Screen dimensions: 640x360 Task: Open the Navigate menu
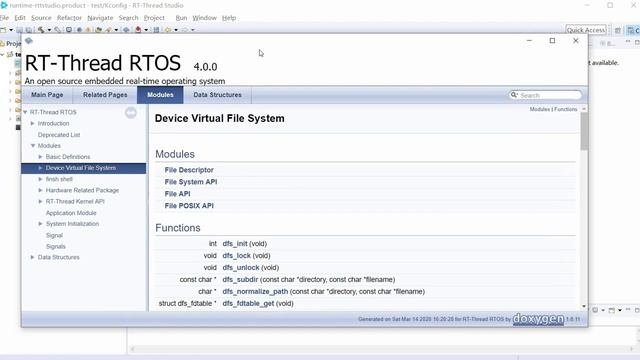click(x=100, y=18)
